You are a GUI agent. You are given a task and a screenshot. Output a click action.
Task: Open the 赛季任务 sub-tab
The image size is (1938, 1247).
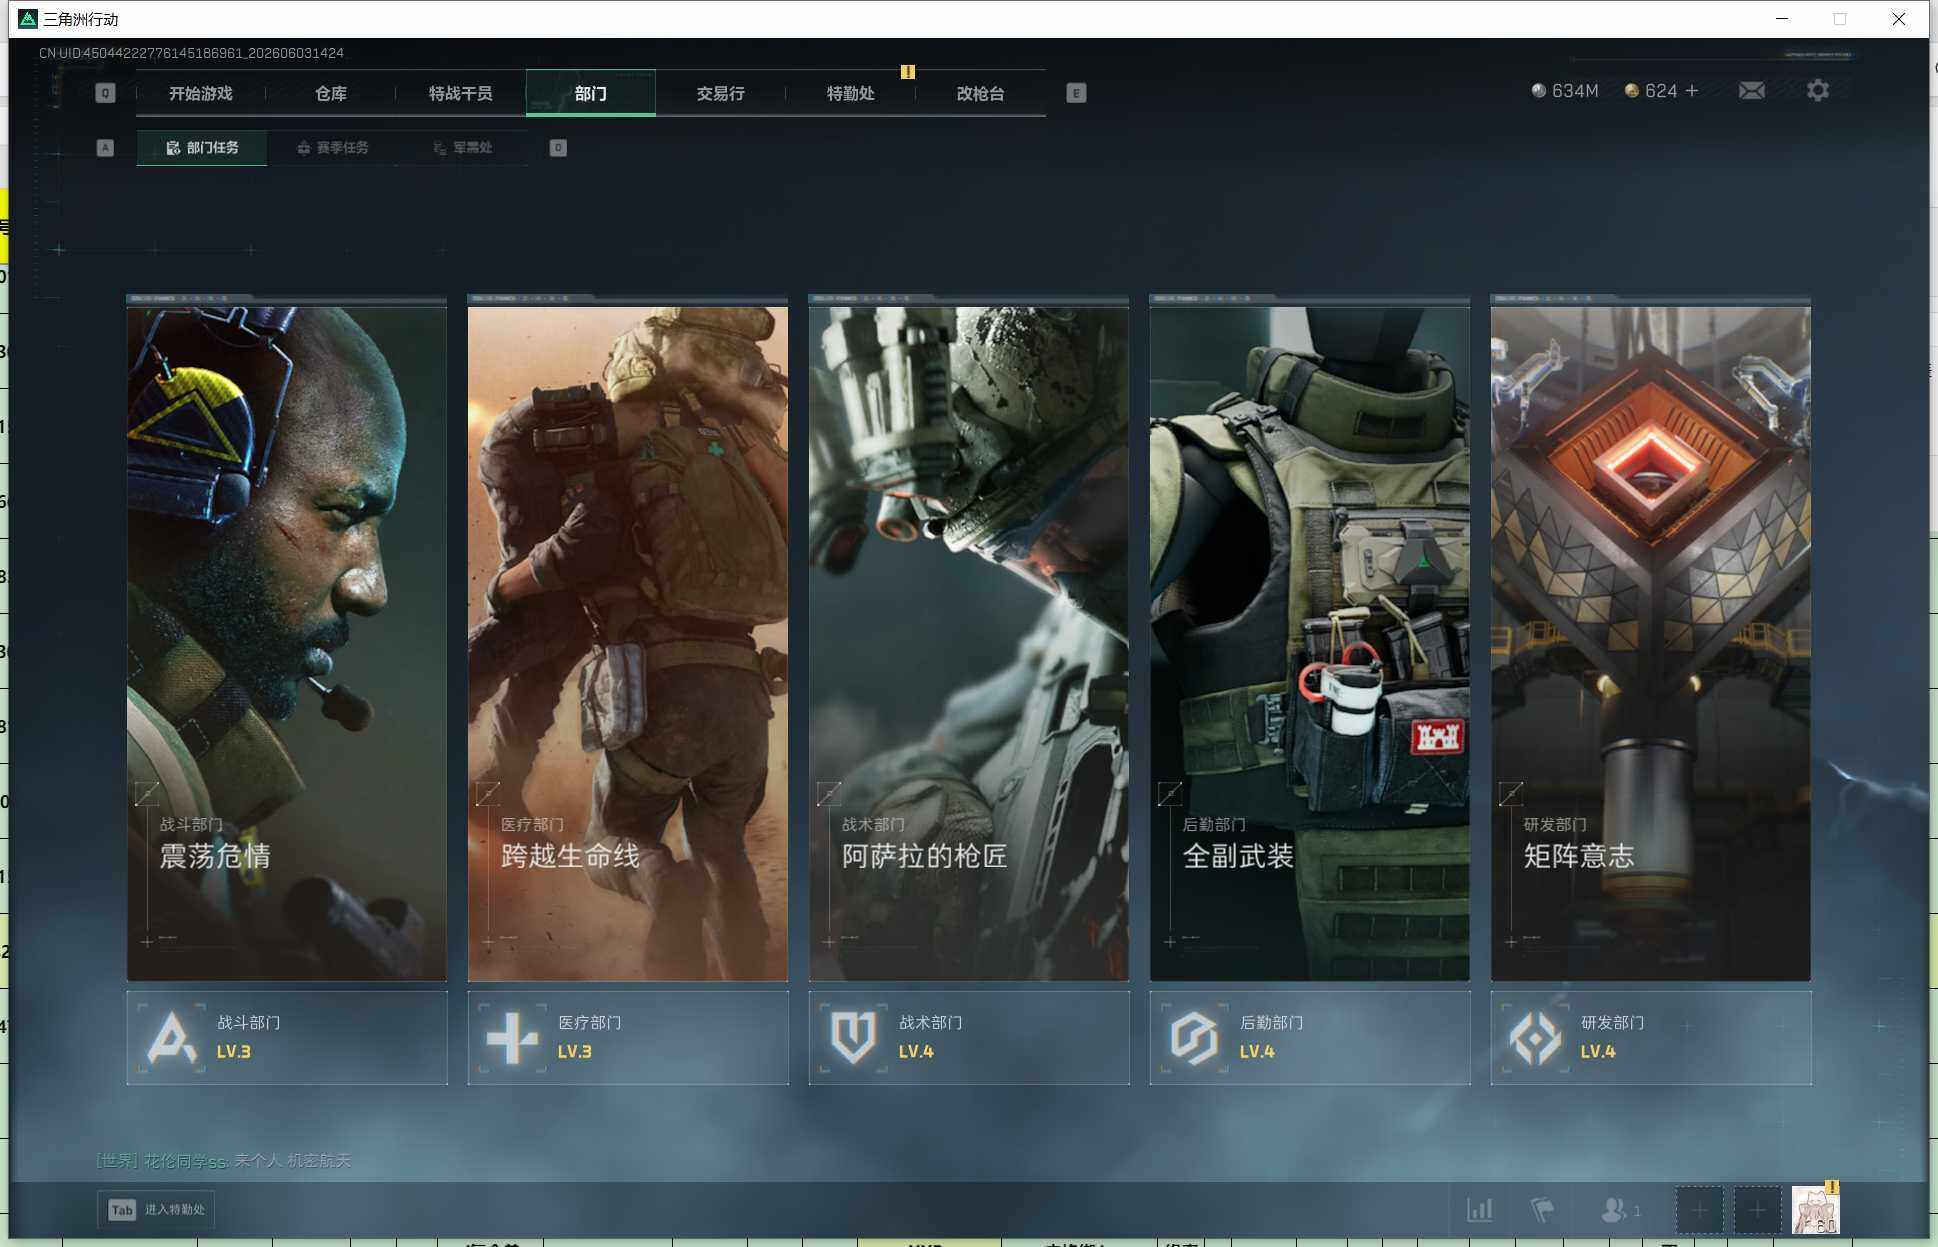(333, 148)
